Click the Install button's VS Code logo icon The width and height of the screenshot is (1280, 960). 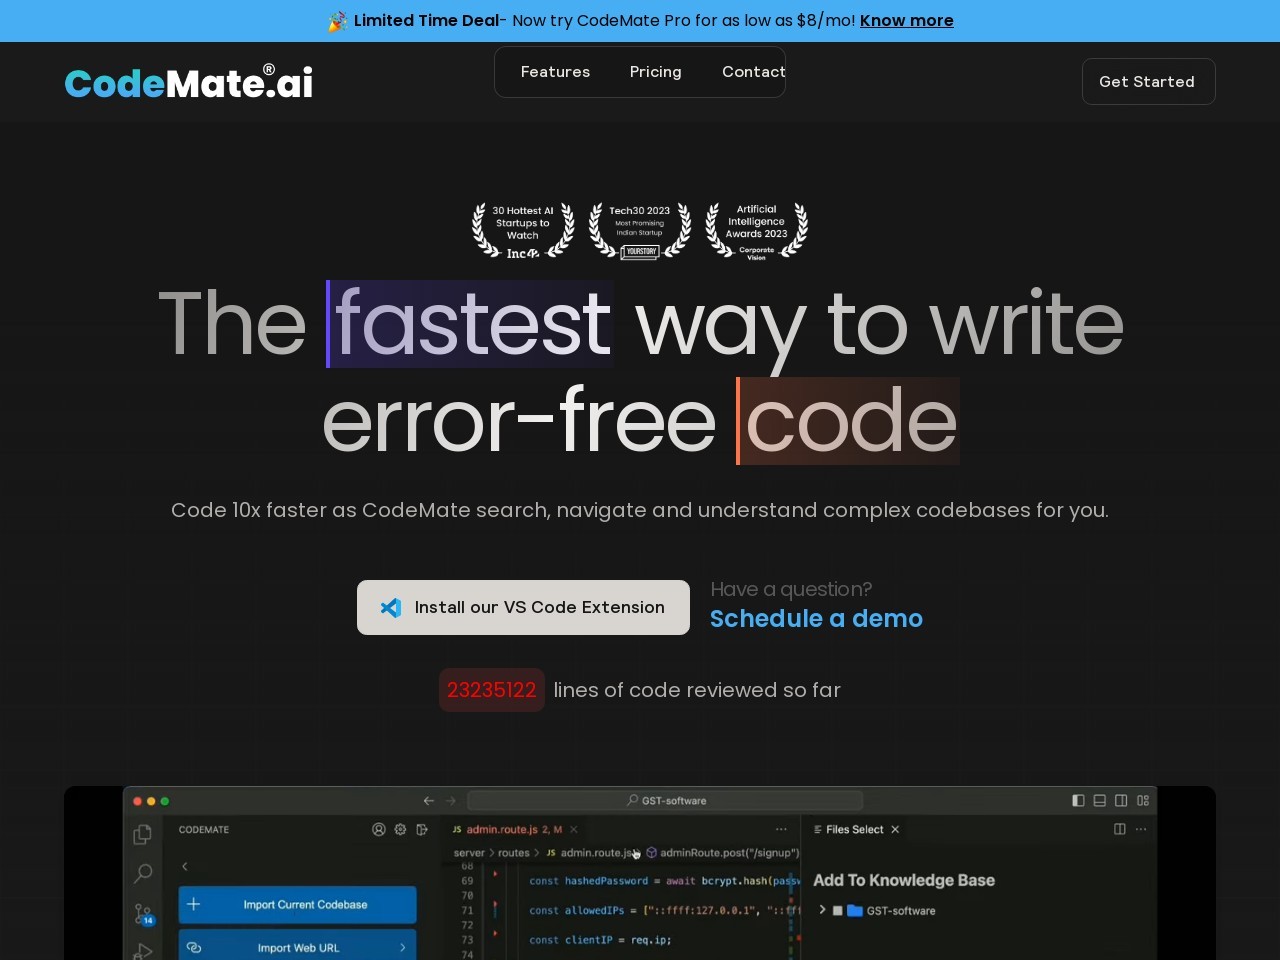coord(391,607)
